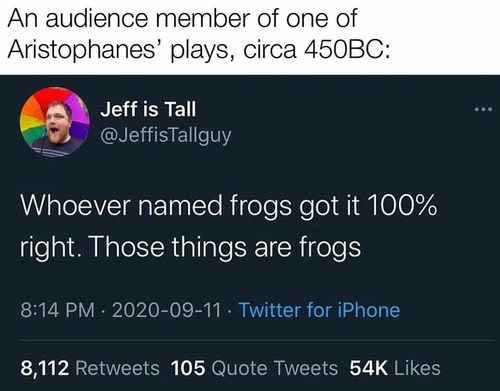Screen dimensions: 500x391
Task: Select "100%" in the tweet text
Action: click(x=403, y=206)
